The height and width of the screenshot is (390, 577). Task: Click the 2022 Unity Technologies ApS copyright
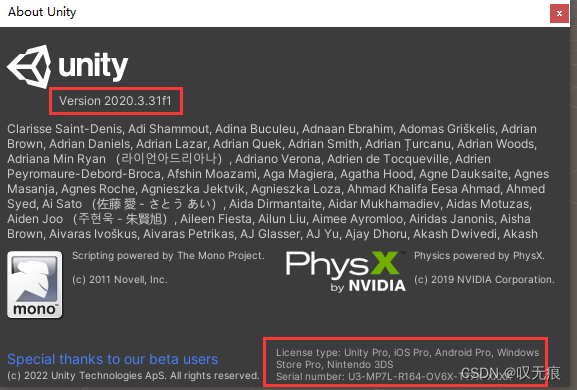click(133, 376)
